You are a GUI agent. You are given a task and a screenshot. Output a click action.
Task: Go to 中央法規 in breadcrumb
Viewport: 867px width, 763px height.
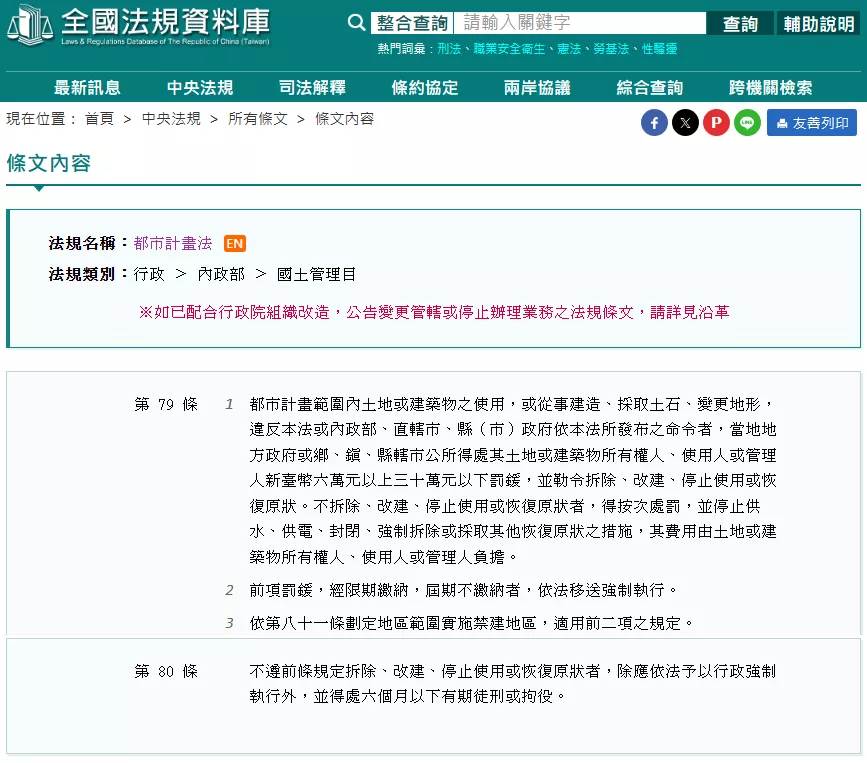(171, 119)
